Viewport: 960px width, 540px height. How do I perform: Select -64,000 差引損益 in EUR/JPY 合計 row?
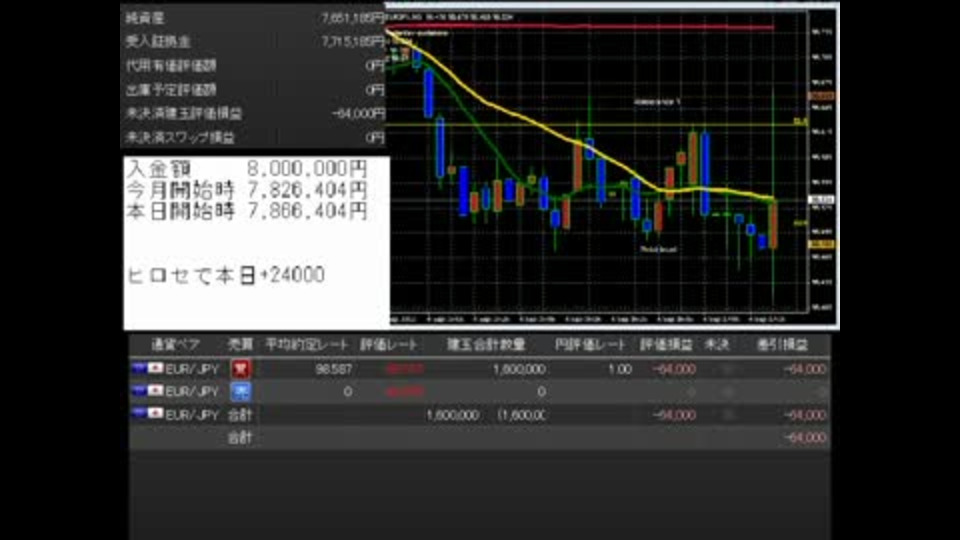(804, 415)
